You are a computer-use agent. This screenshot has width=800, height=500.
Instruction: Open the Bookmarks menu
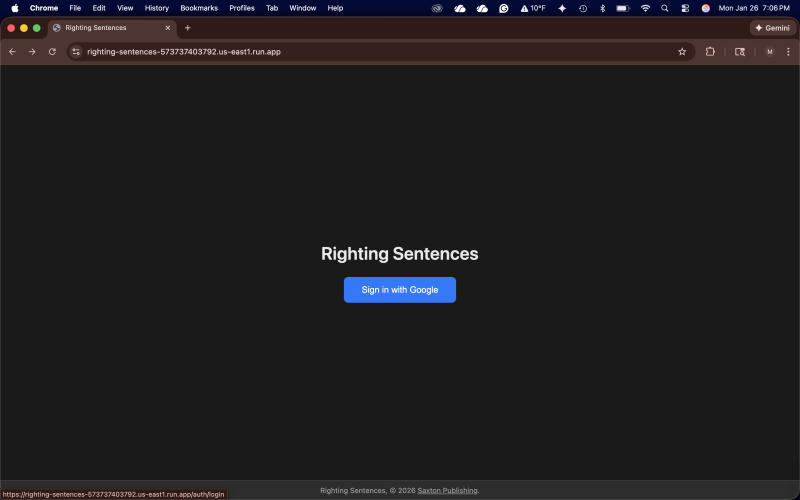pyautogui.click(x=199, y=8)
